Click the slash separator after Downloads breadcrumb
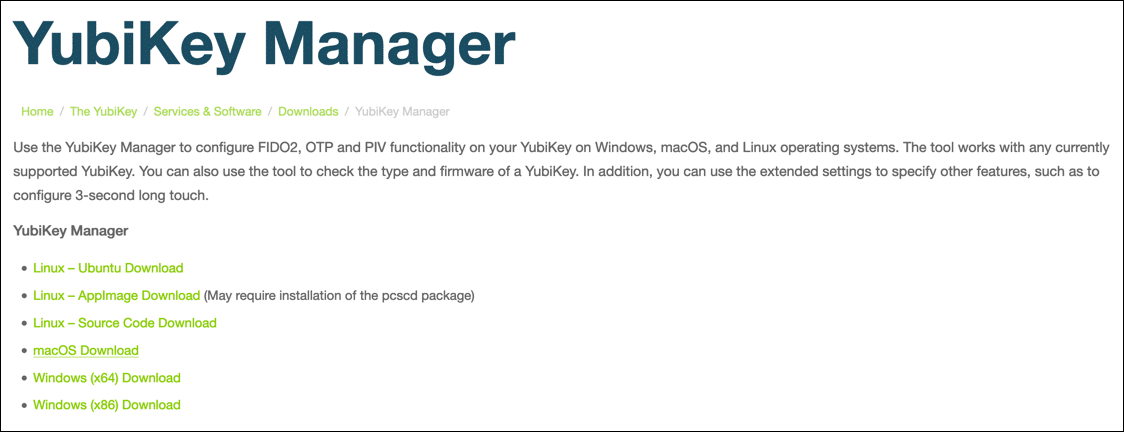1124x432 pixels. click(x=346, y=112)
